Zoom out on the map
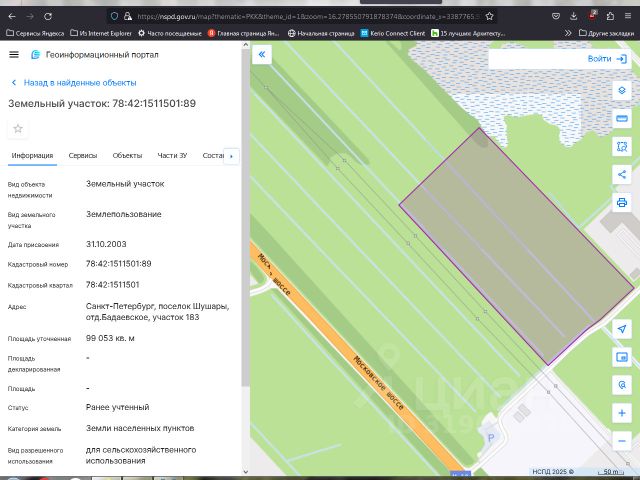 (x=622, y=441)
